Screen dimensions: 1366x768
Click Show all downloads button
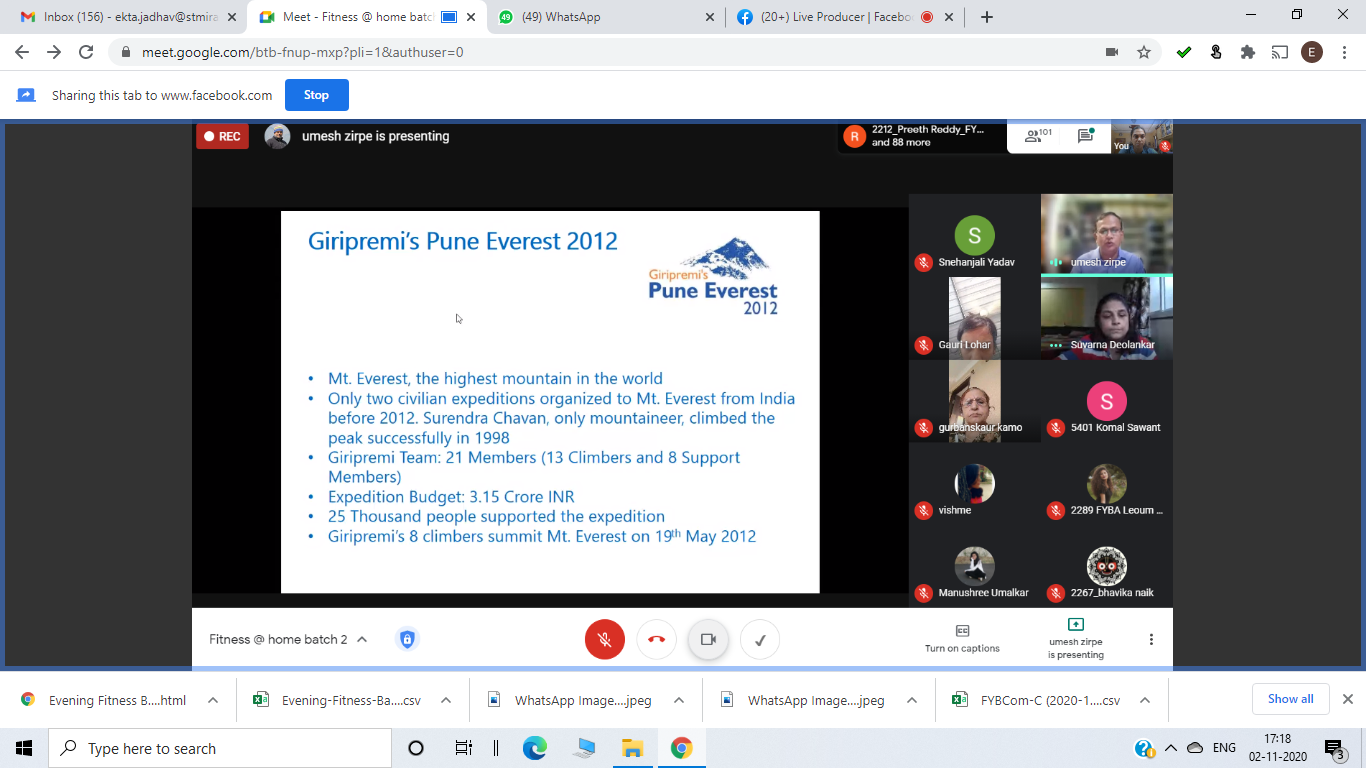(x=1290, y=699)
